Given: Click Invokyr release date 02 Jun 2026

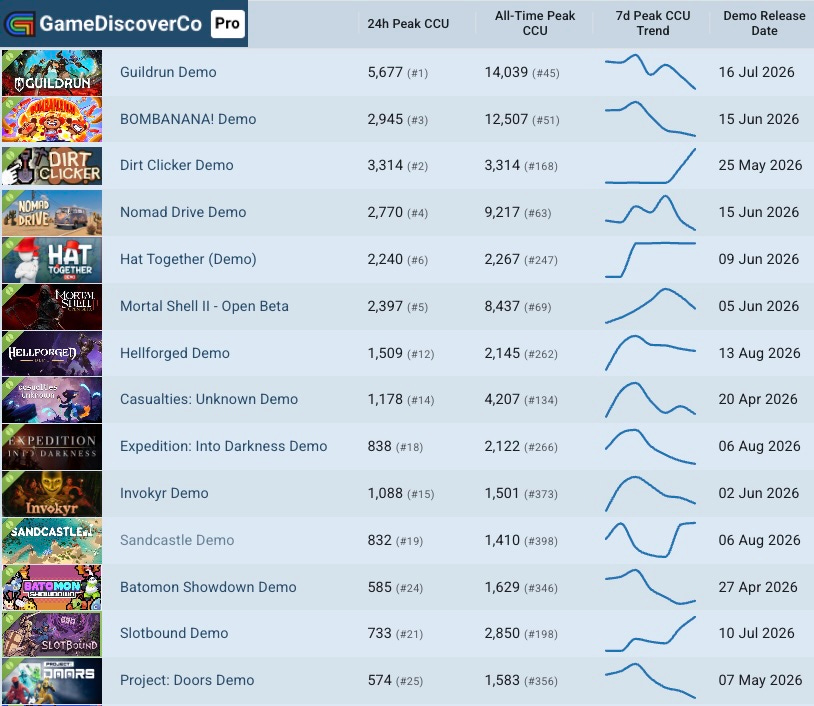Looking at the screenshot, I should point(759,493).
